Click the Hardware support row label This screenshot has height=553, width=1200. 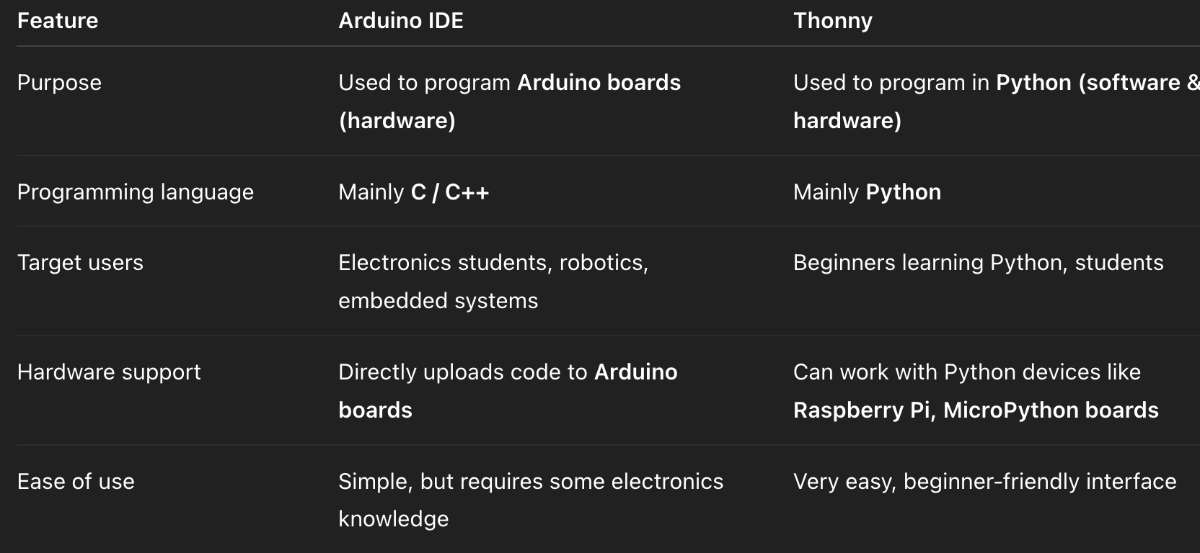point(109,372)
